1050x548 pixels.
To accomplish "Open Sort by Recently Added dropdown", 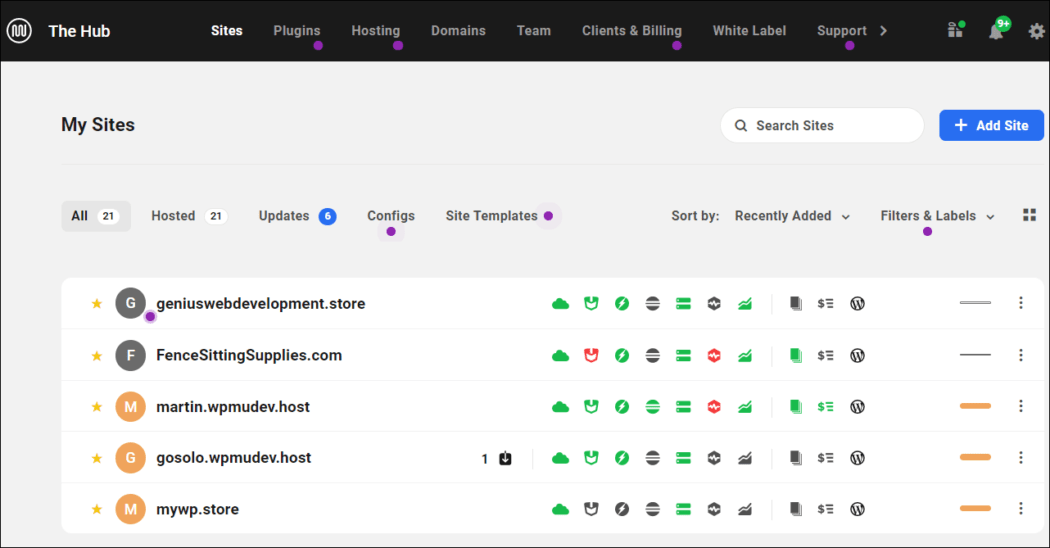I will [792, 216].
